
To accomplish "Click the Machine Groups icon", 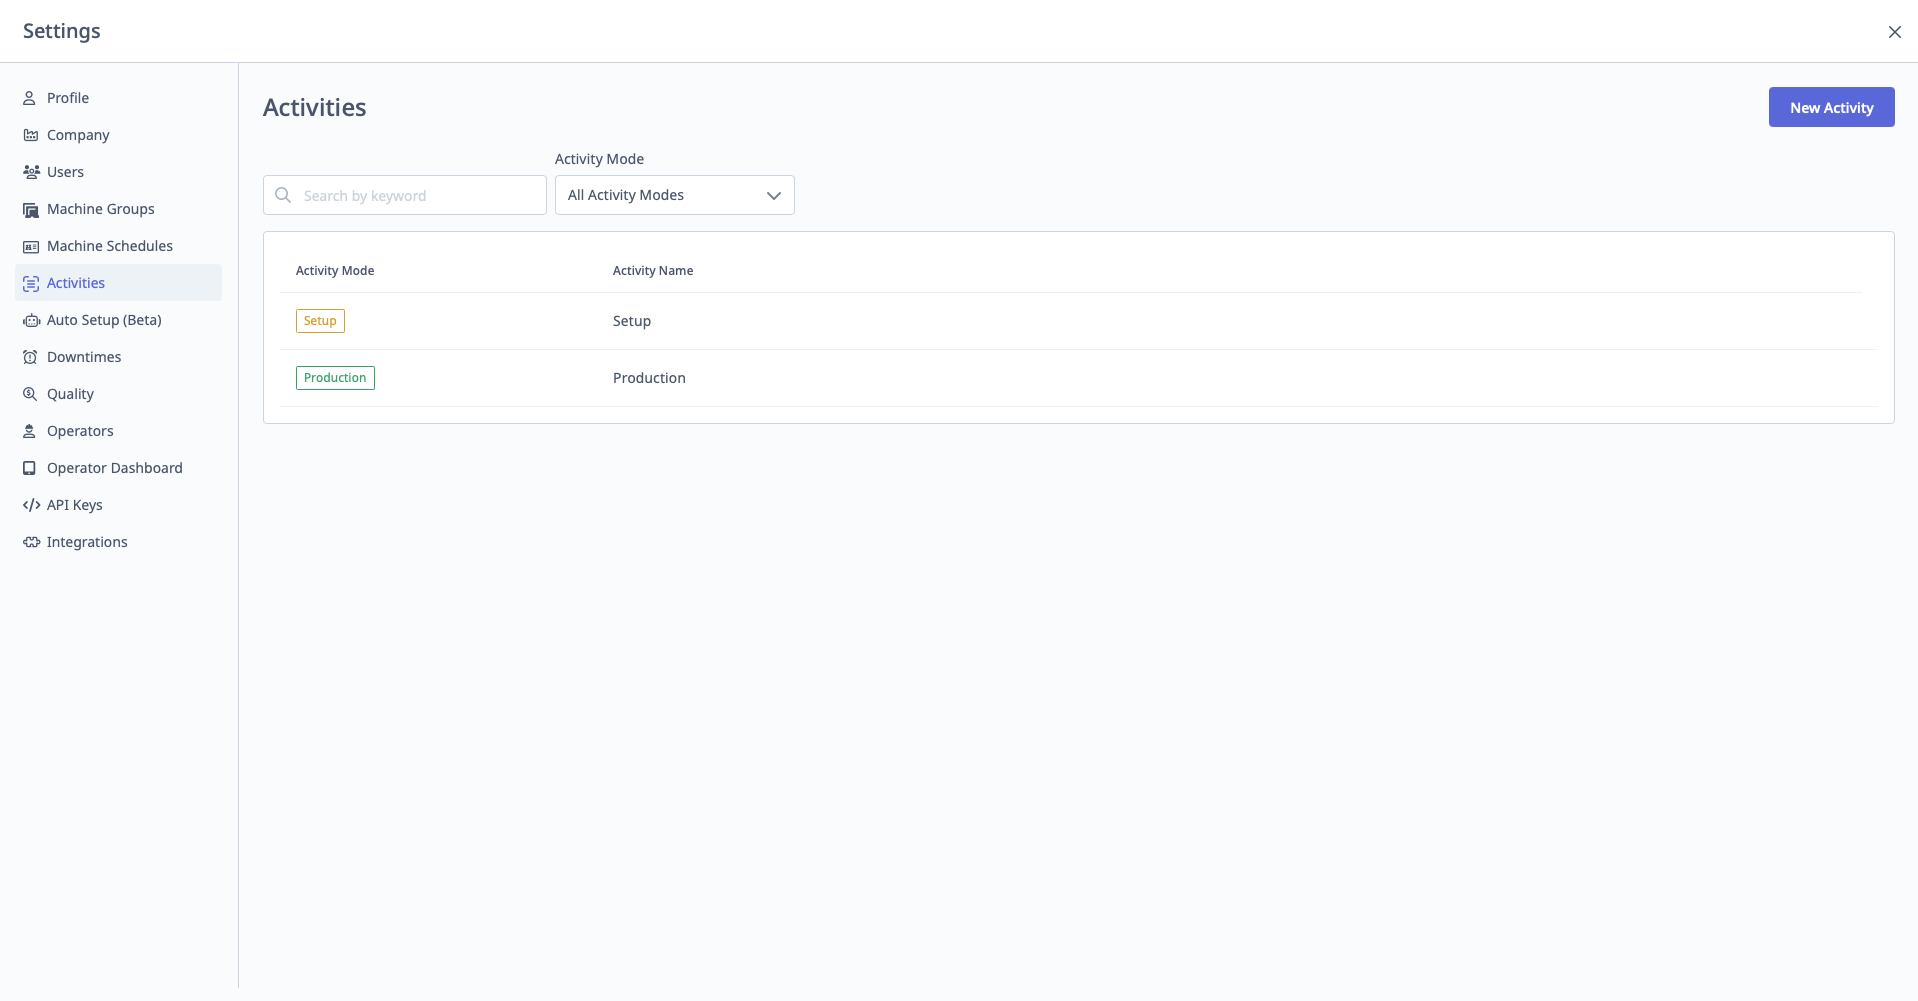I will pos(30,209).
